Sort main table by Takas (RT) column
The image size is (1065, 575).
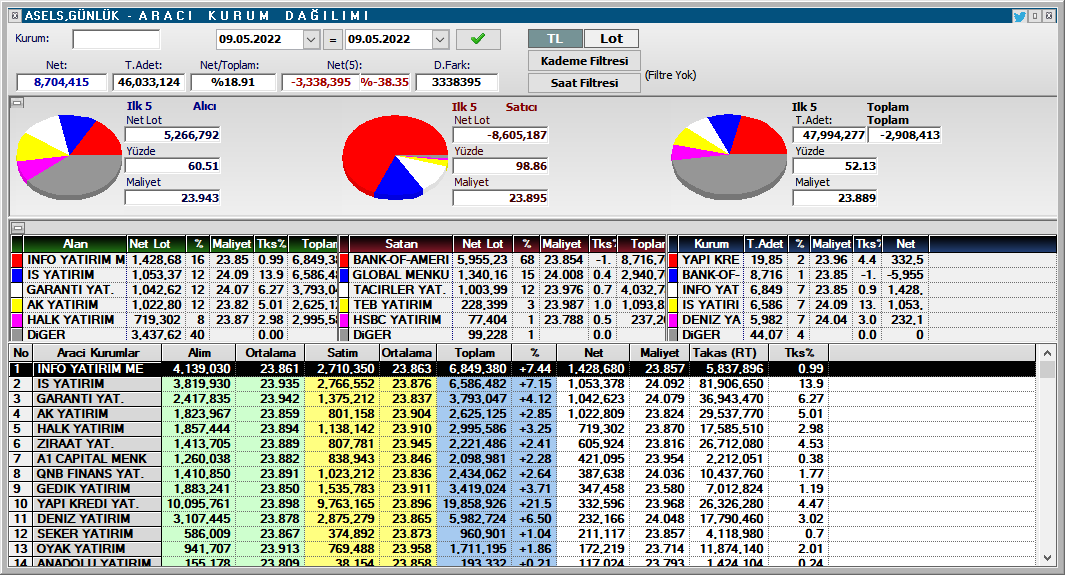[729, 353]
